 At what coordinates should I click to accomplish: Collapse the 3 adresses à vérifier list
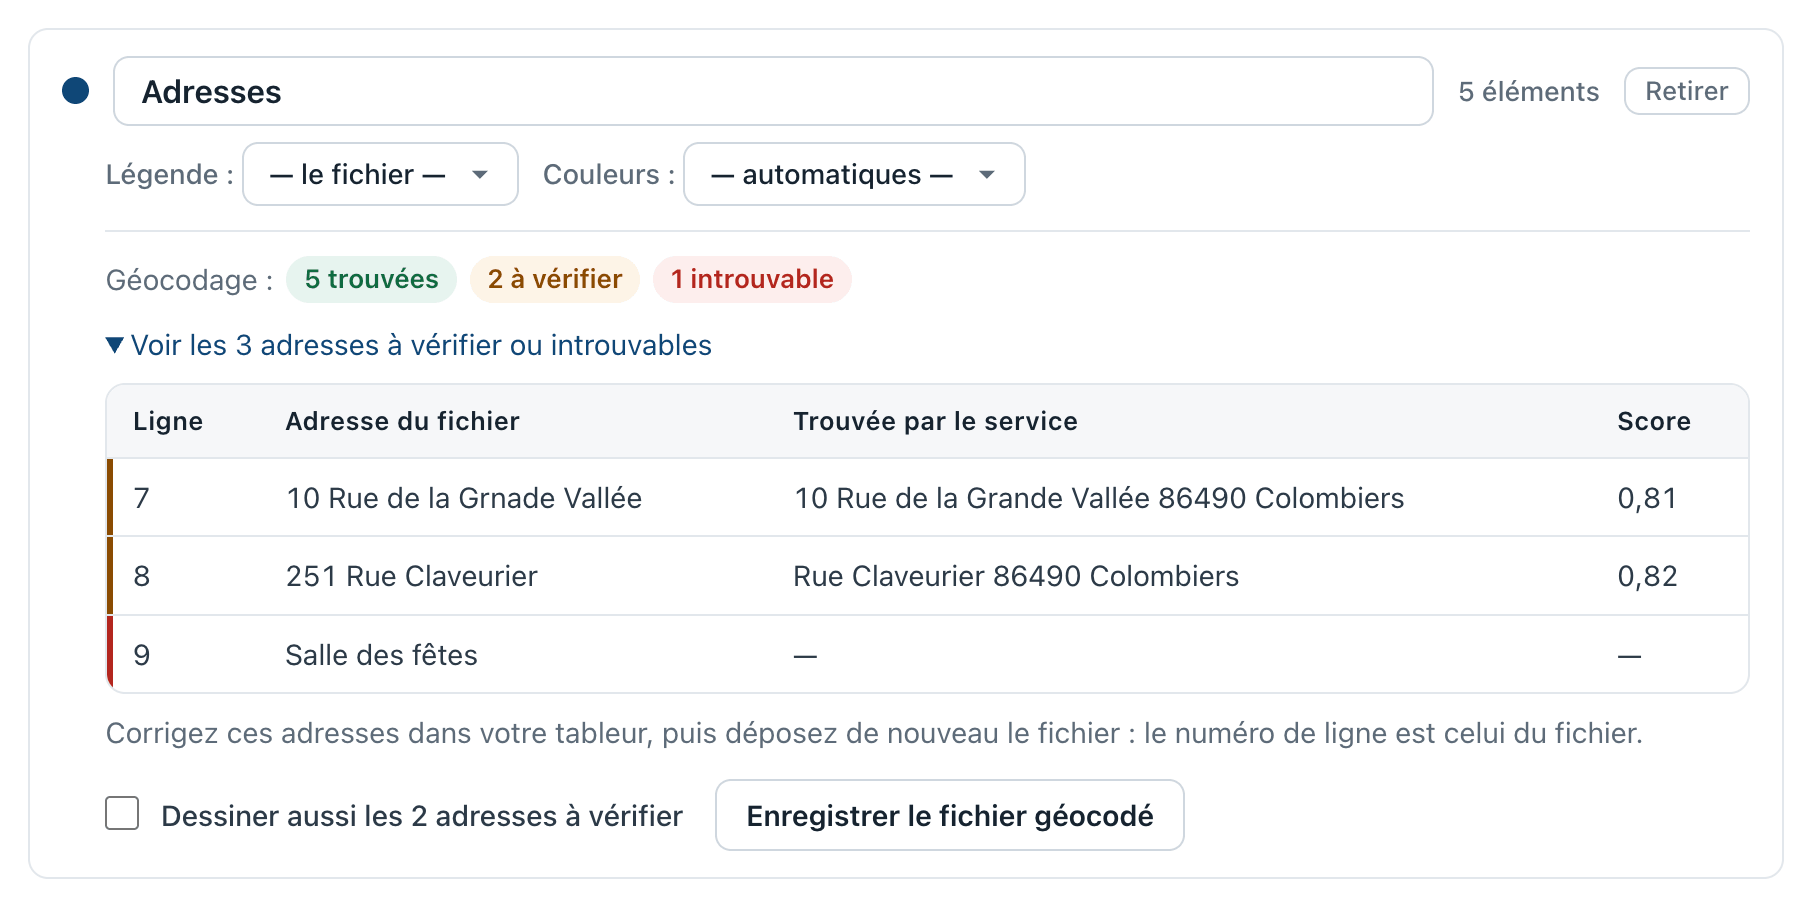(409, 345)
